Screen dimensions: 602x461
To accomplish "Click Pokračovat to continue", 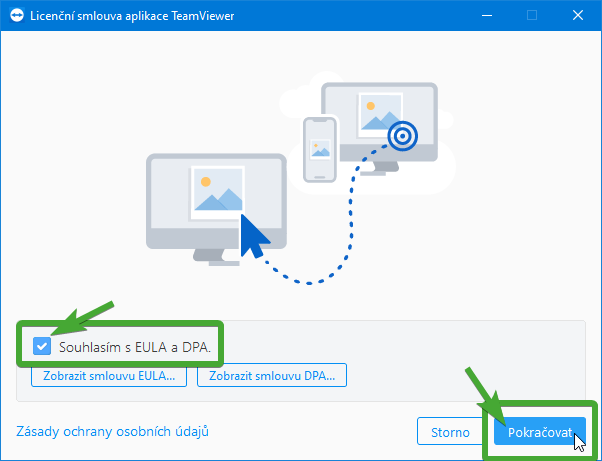I will pos(540,432).
